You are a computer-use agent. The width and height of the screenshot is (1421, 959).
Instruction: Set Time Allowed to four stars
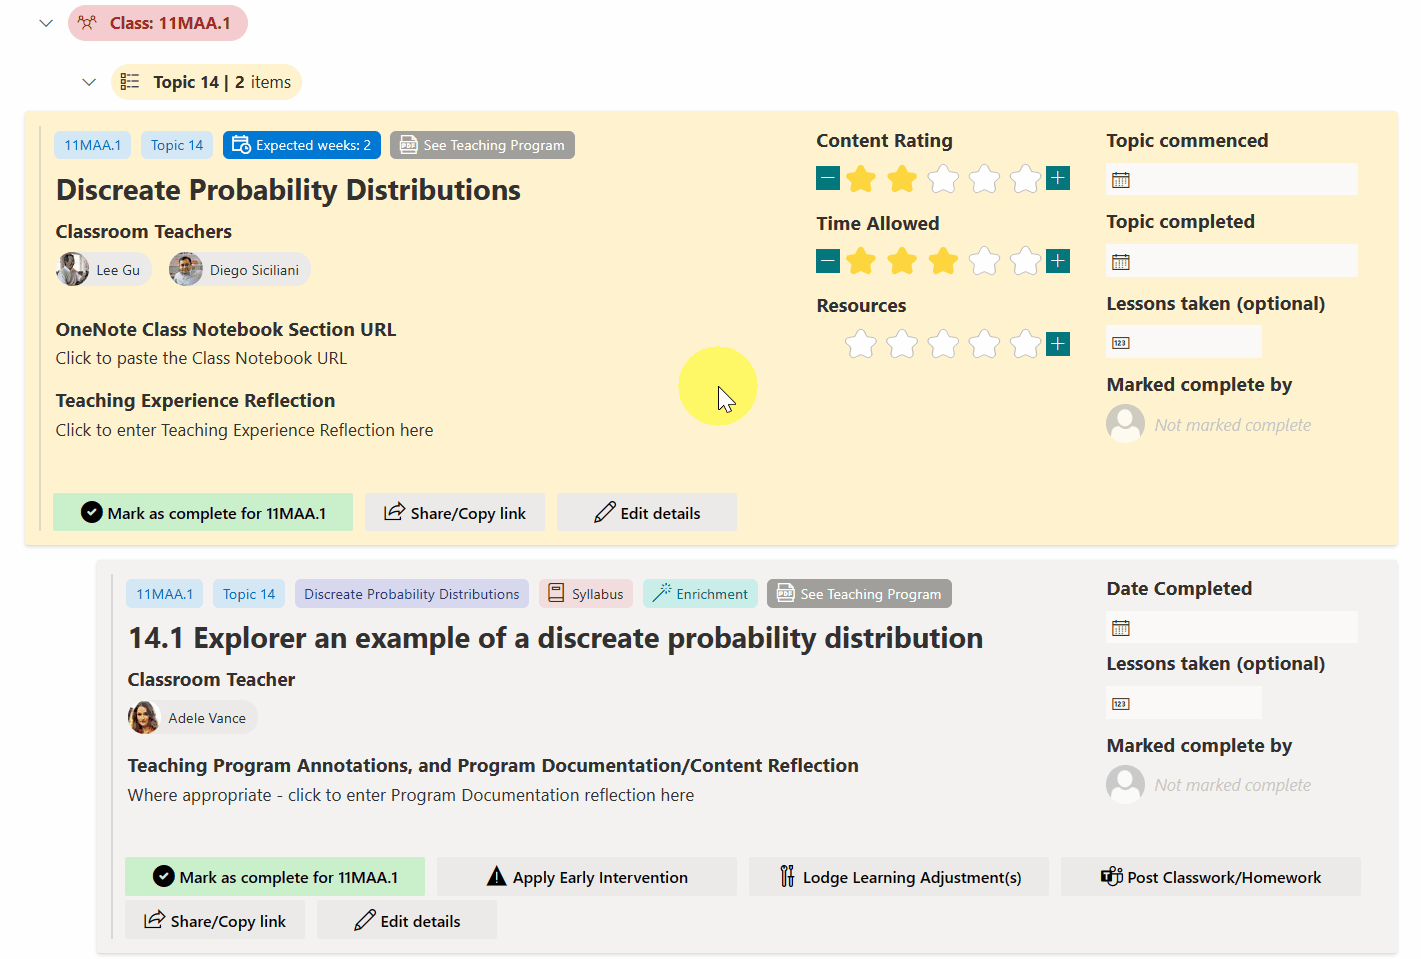coord(984,261)
